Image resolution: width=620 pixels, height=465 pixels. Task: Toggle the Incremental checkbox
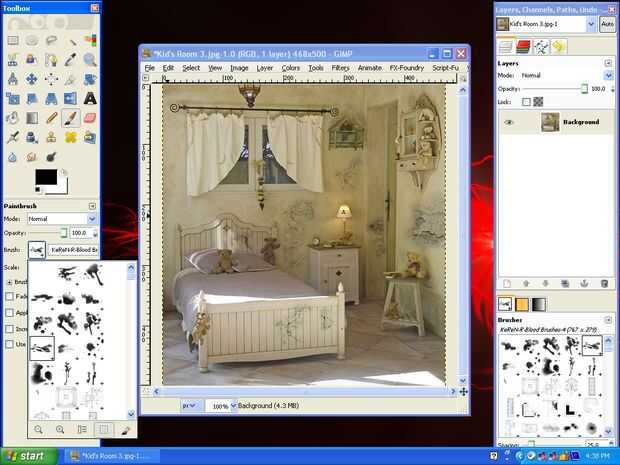tap(9, 329)
